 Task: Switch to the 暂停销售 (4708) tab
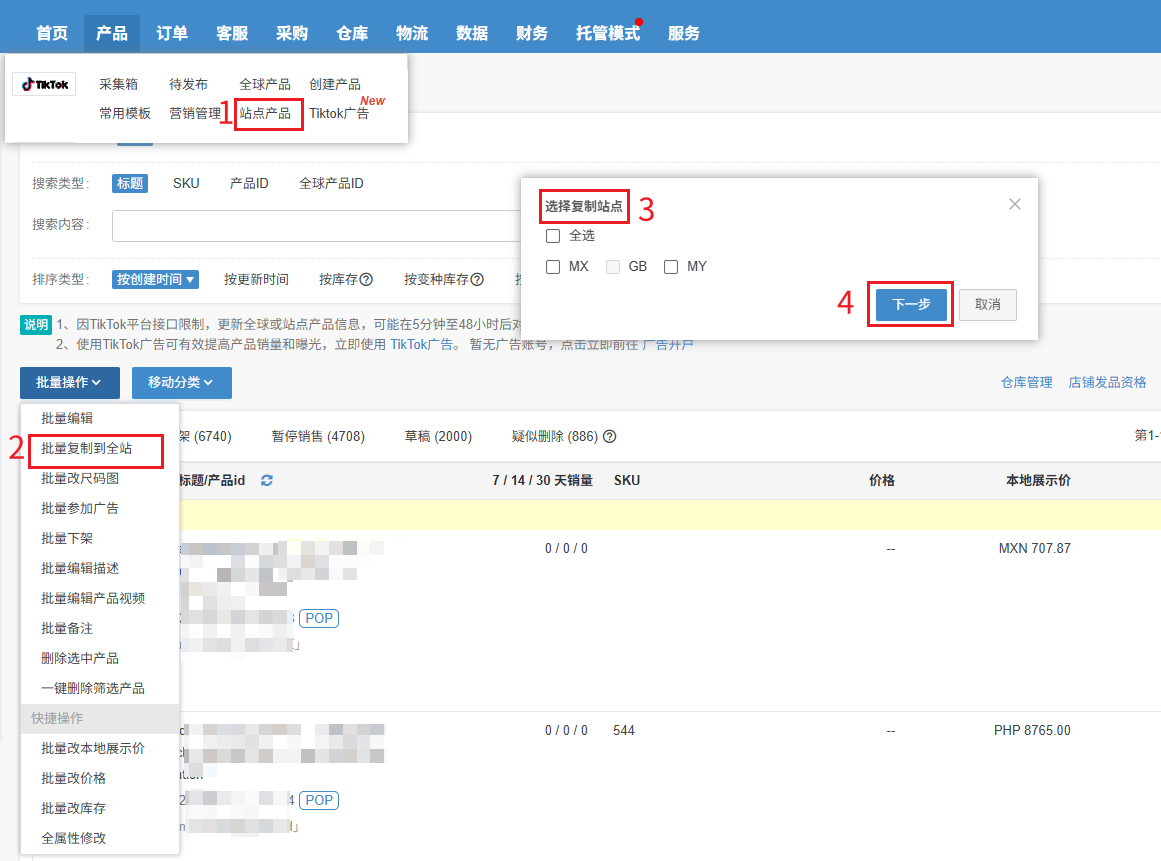[318, 437]
